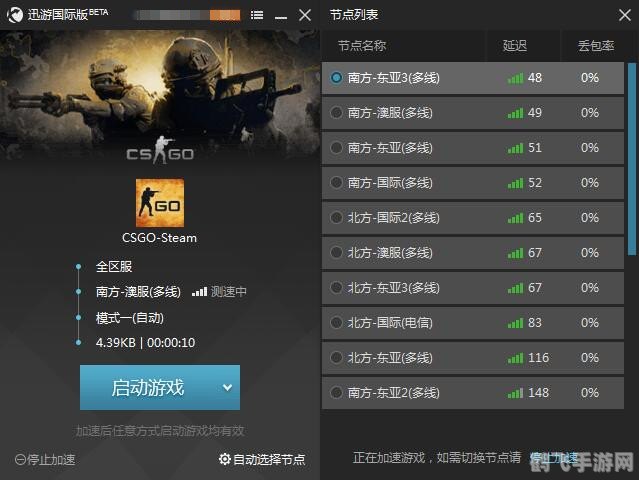Select radio for 南方-东亚(多线)
This screenshot has width=639, height=480.
point(336,148)
